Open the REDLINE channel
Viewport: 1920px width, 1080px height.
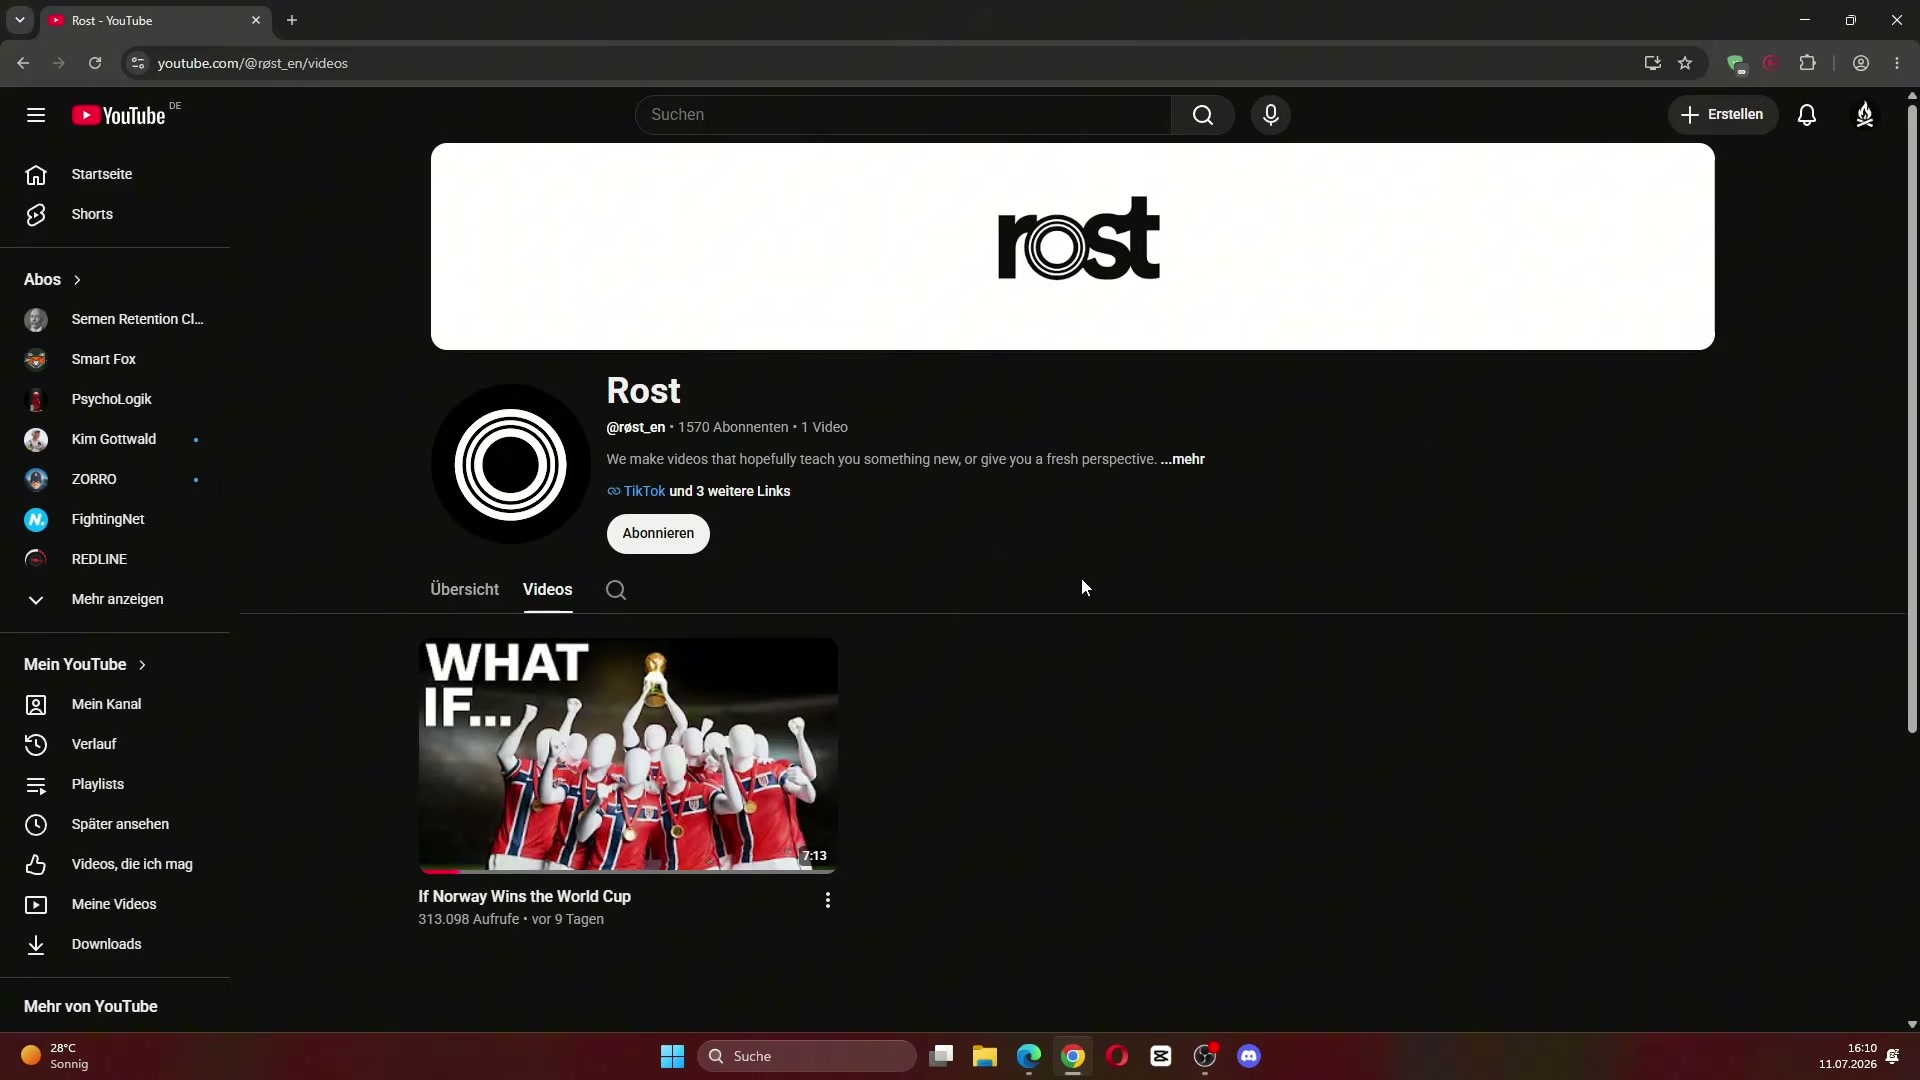pyautogui.click(x=115, y=560)
